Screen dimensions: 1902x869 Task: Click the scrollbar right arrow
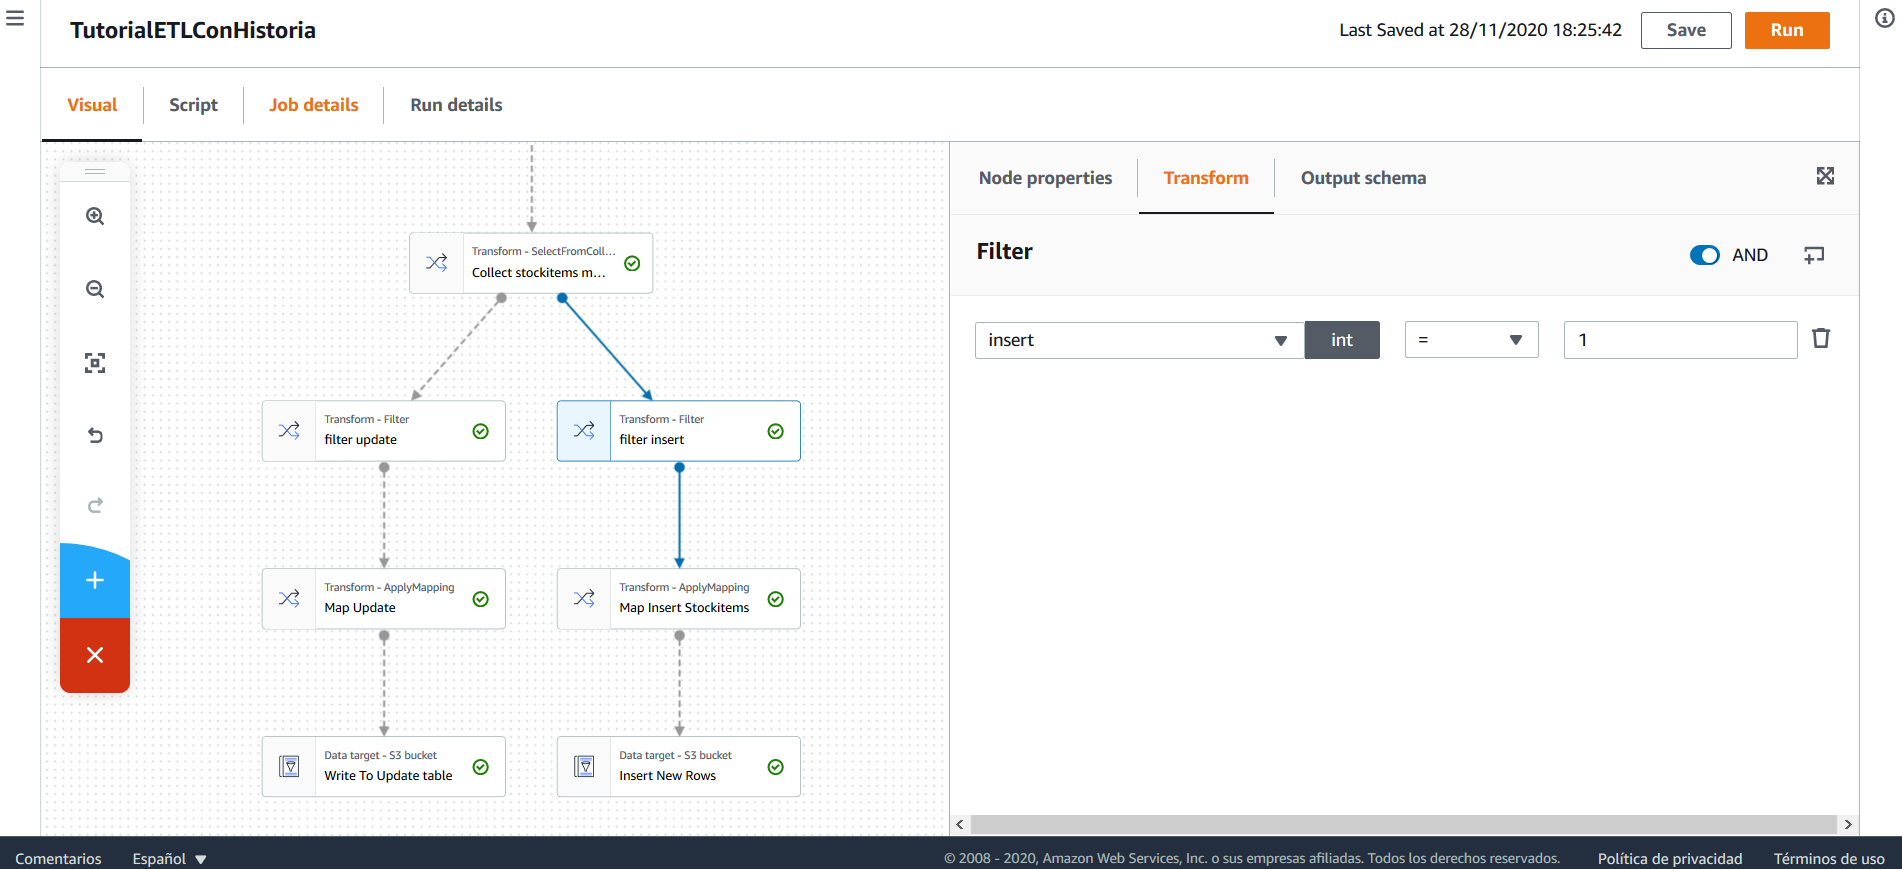pyautogui.click(x=1848, y=824)
